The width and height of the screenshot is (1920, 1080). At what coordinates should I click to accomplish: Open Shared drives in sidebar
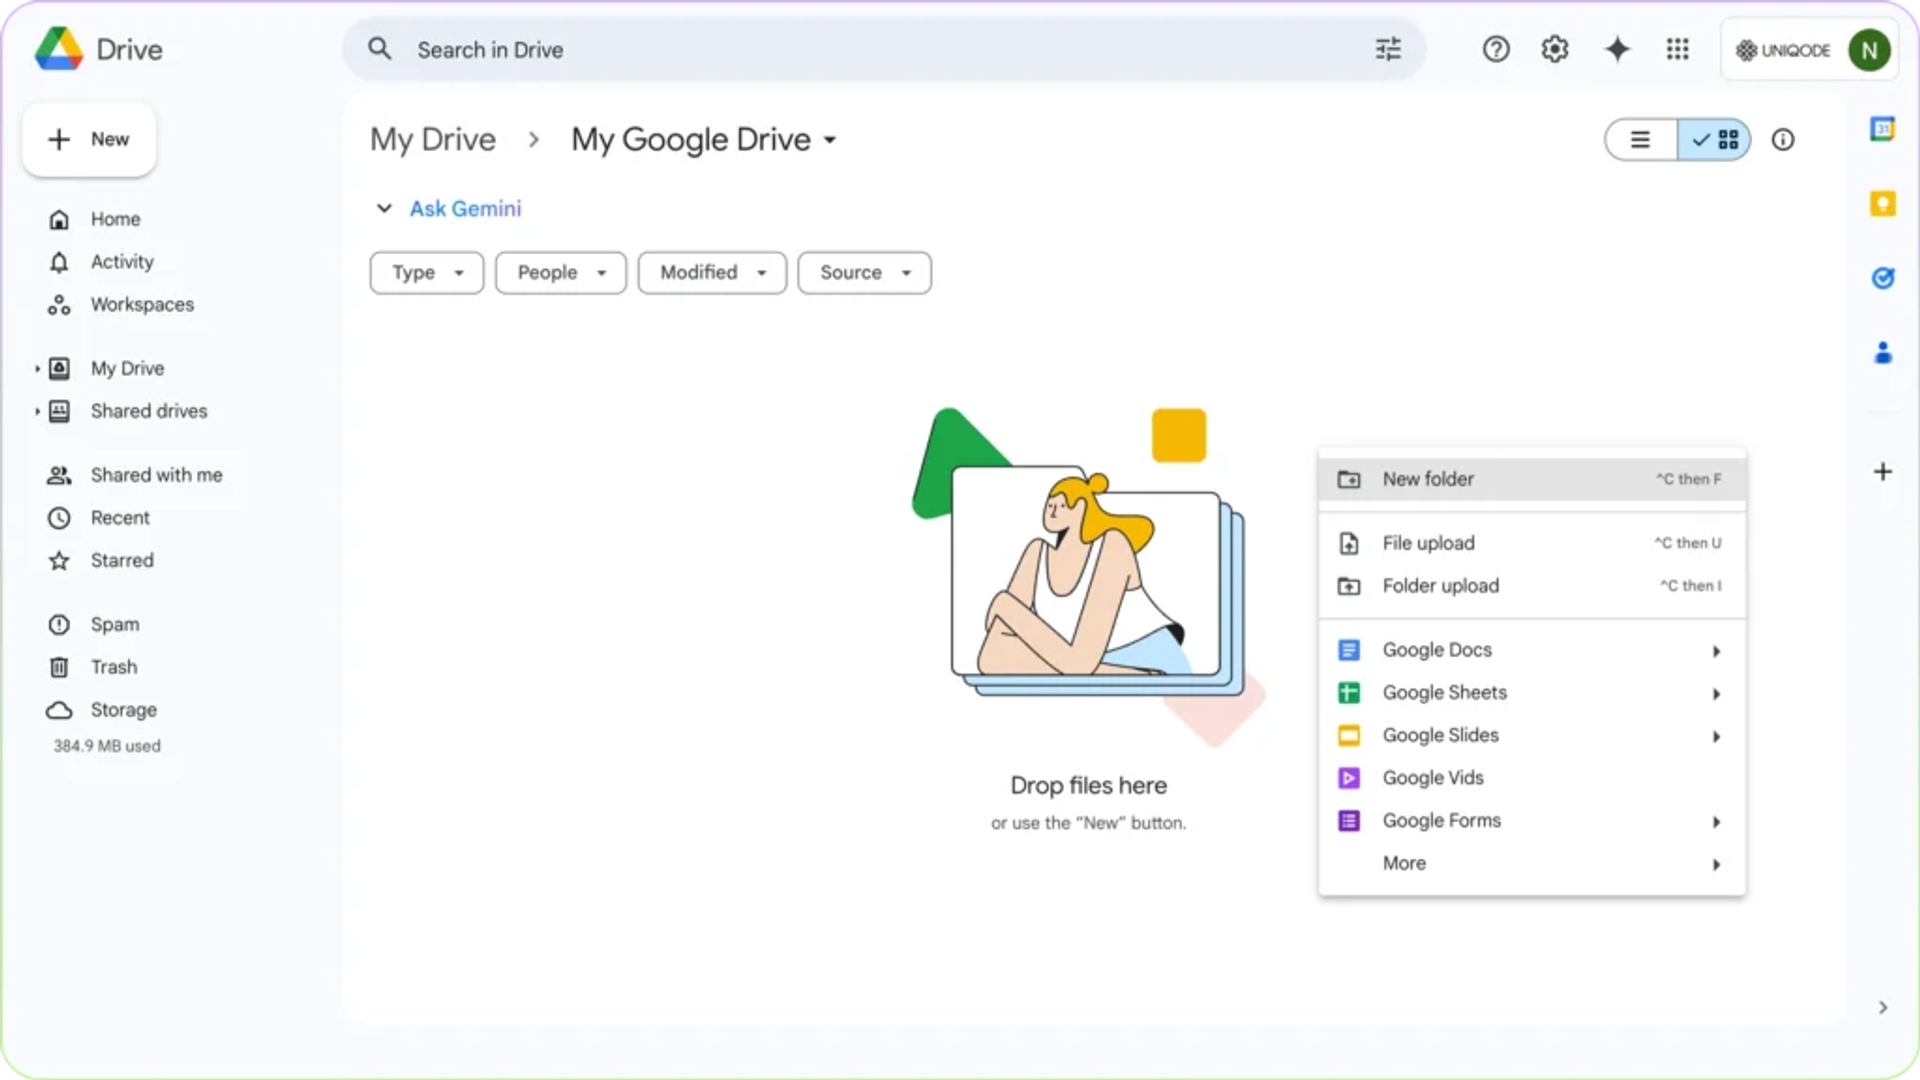click(149, 412)
